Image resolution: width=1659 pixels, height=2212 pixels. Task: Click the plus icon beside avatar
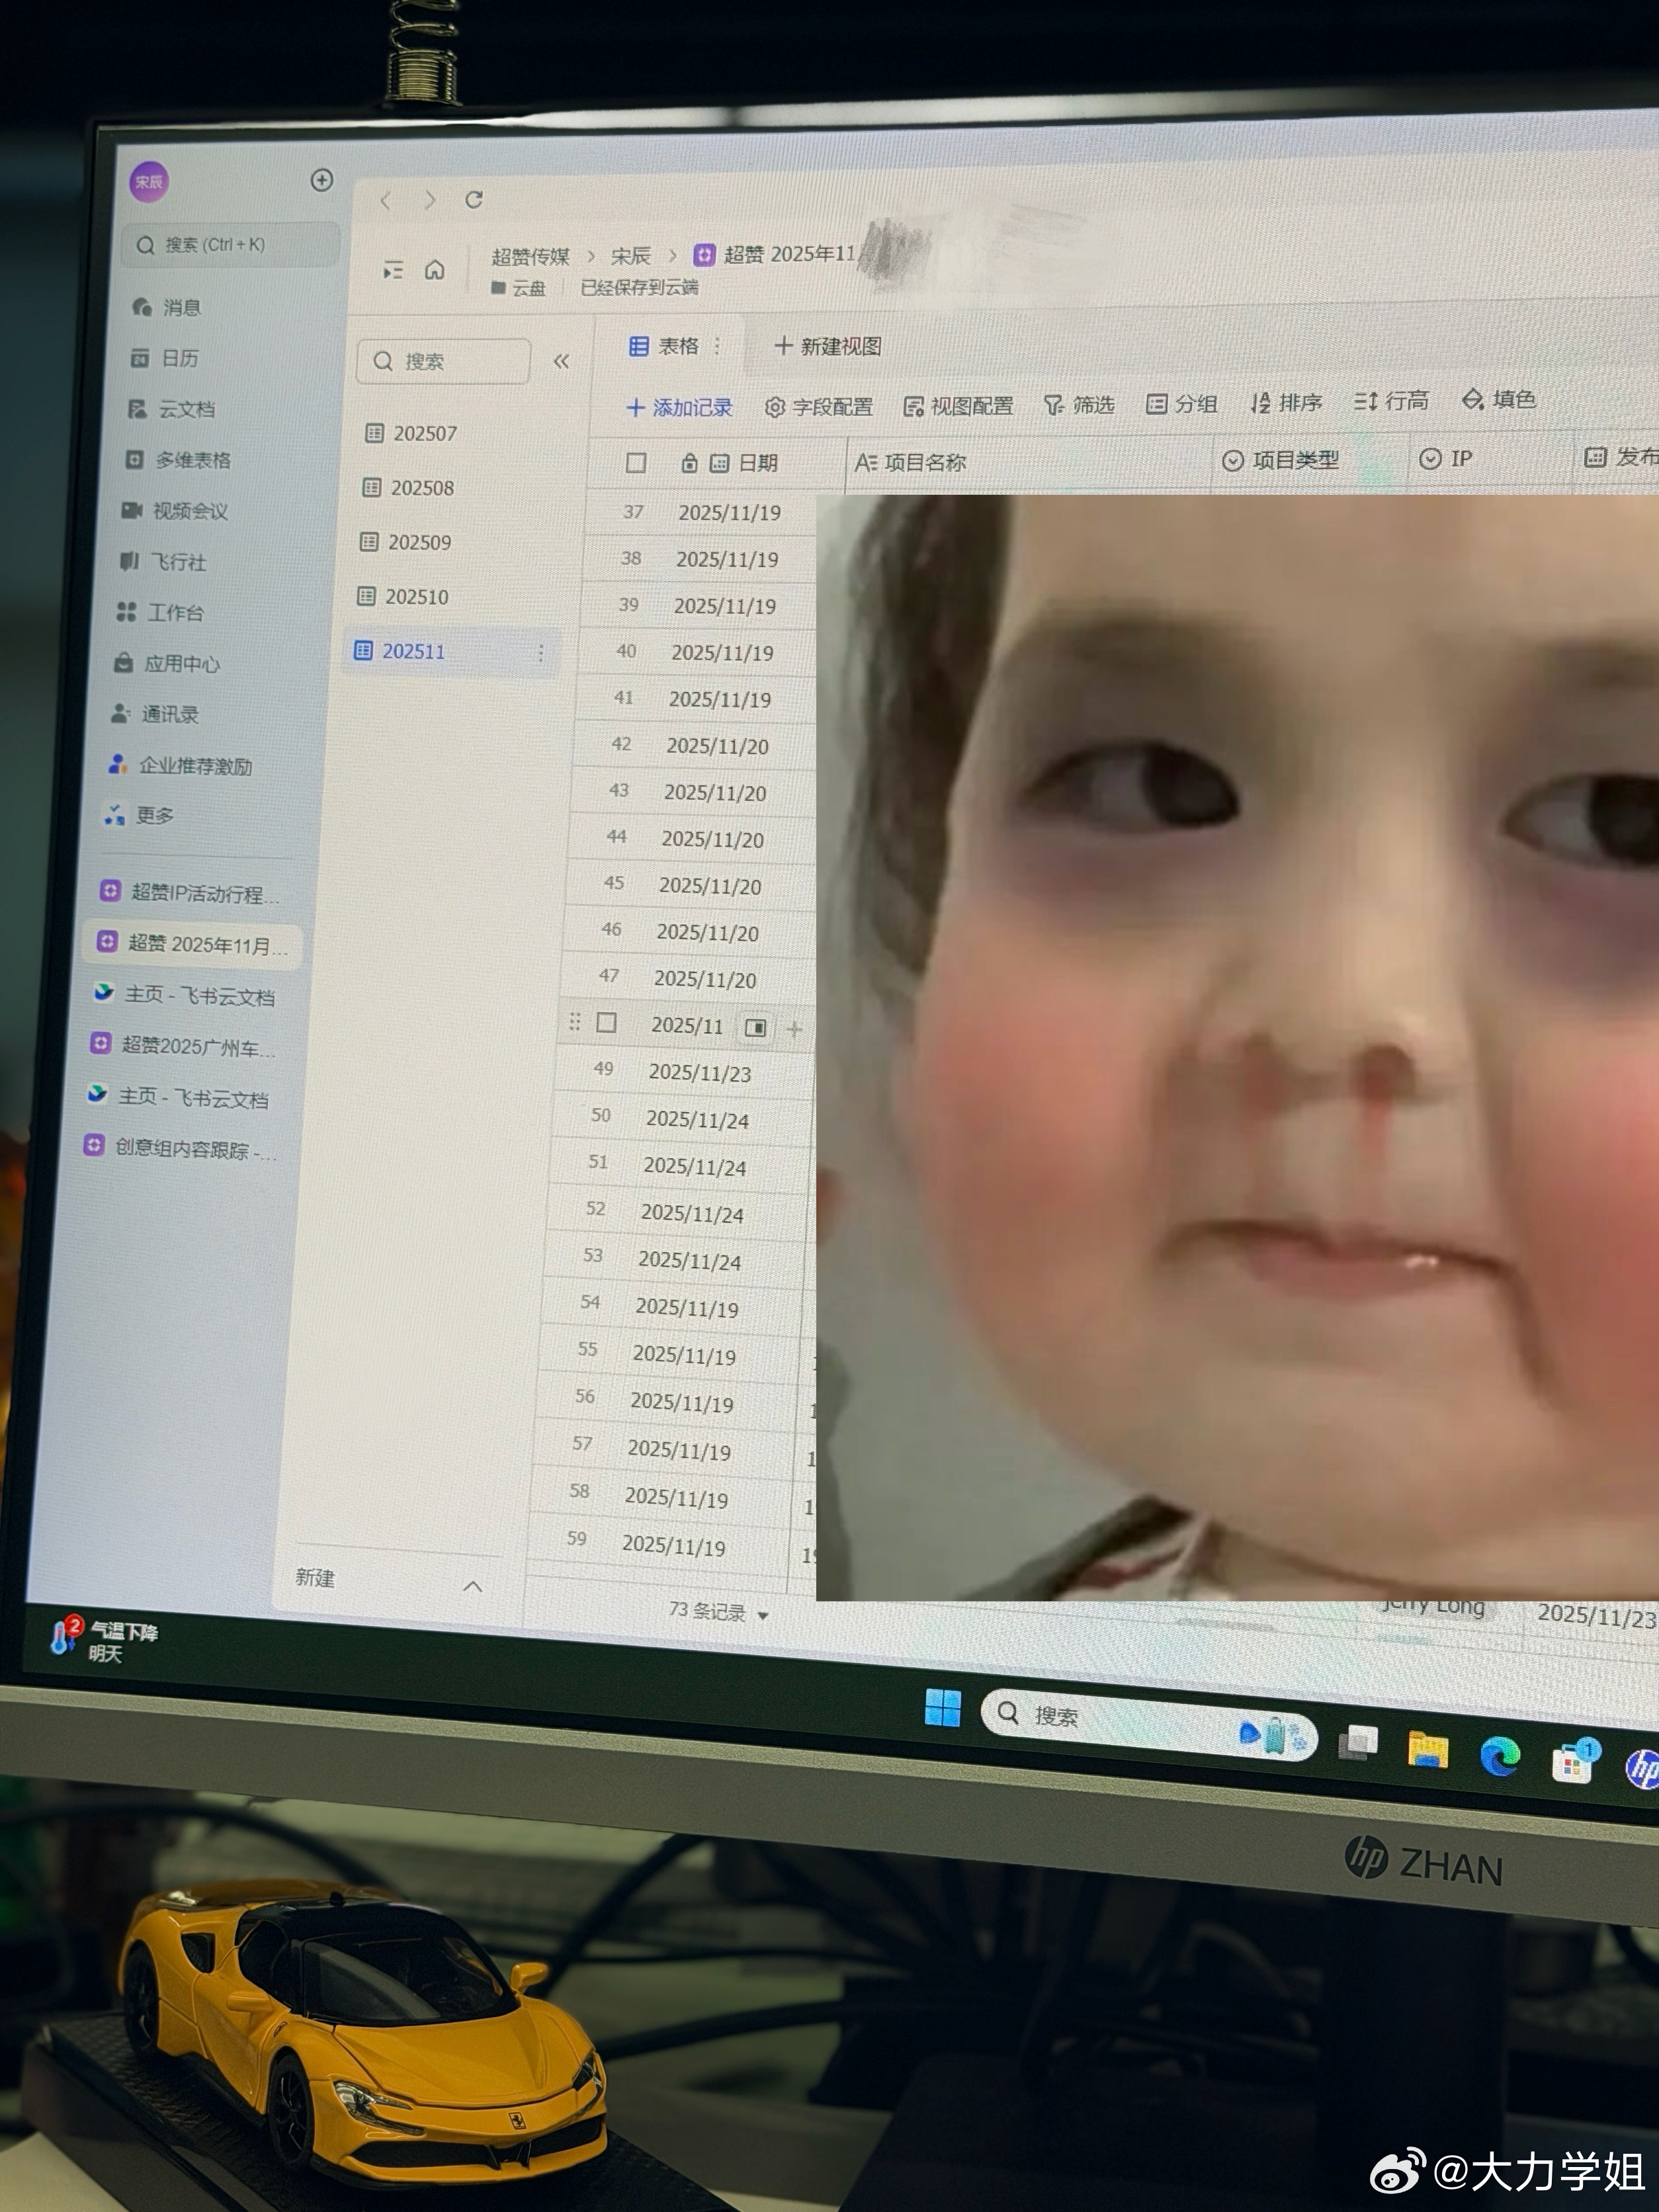coord(322,180)
